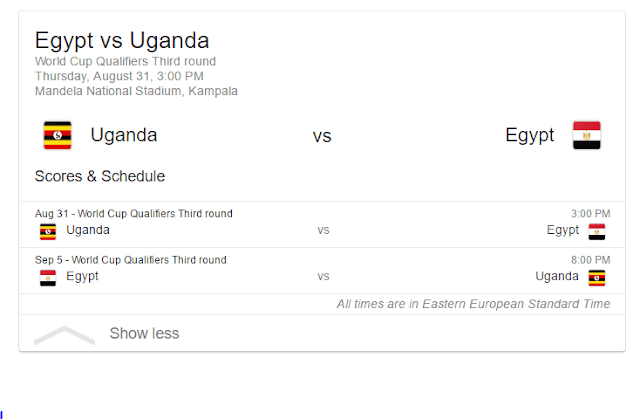Viewport: 640px width, 419px height.
Task: Click Uganda team name in Aug 31 row
Action: 88,230
